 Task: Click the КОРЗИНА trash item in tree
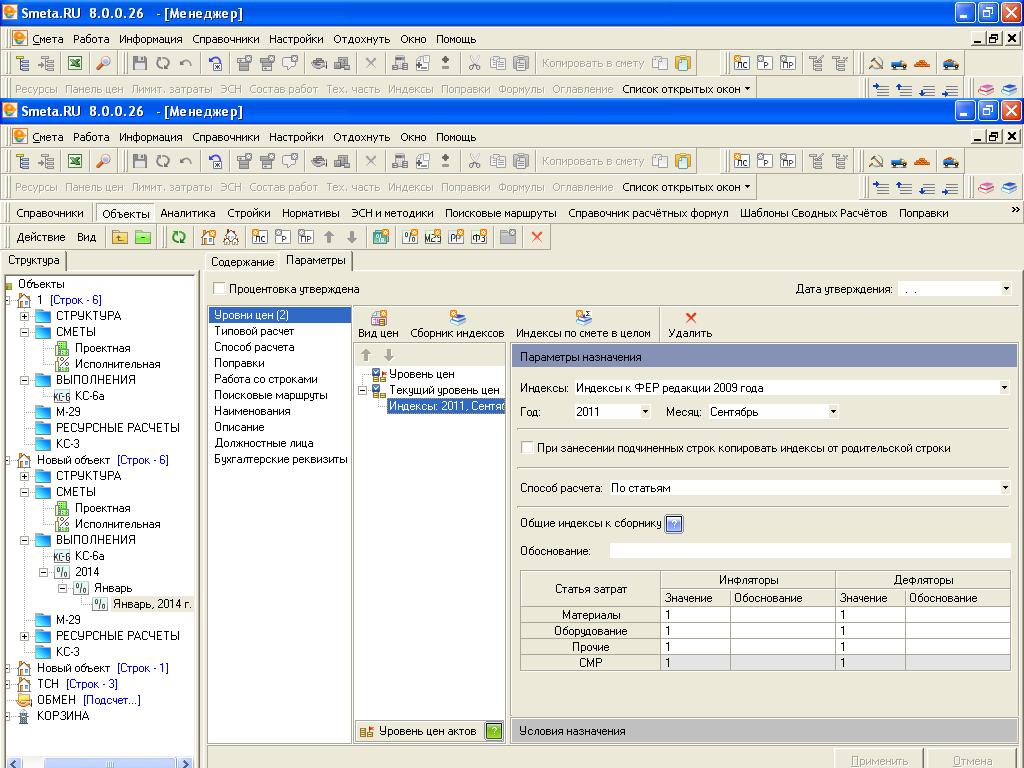(x=62, y=716)
